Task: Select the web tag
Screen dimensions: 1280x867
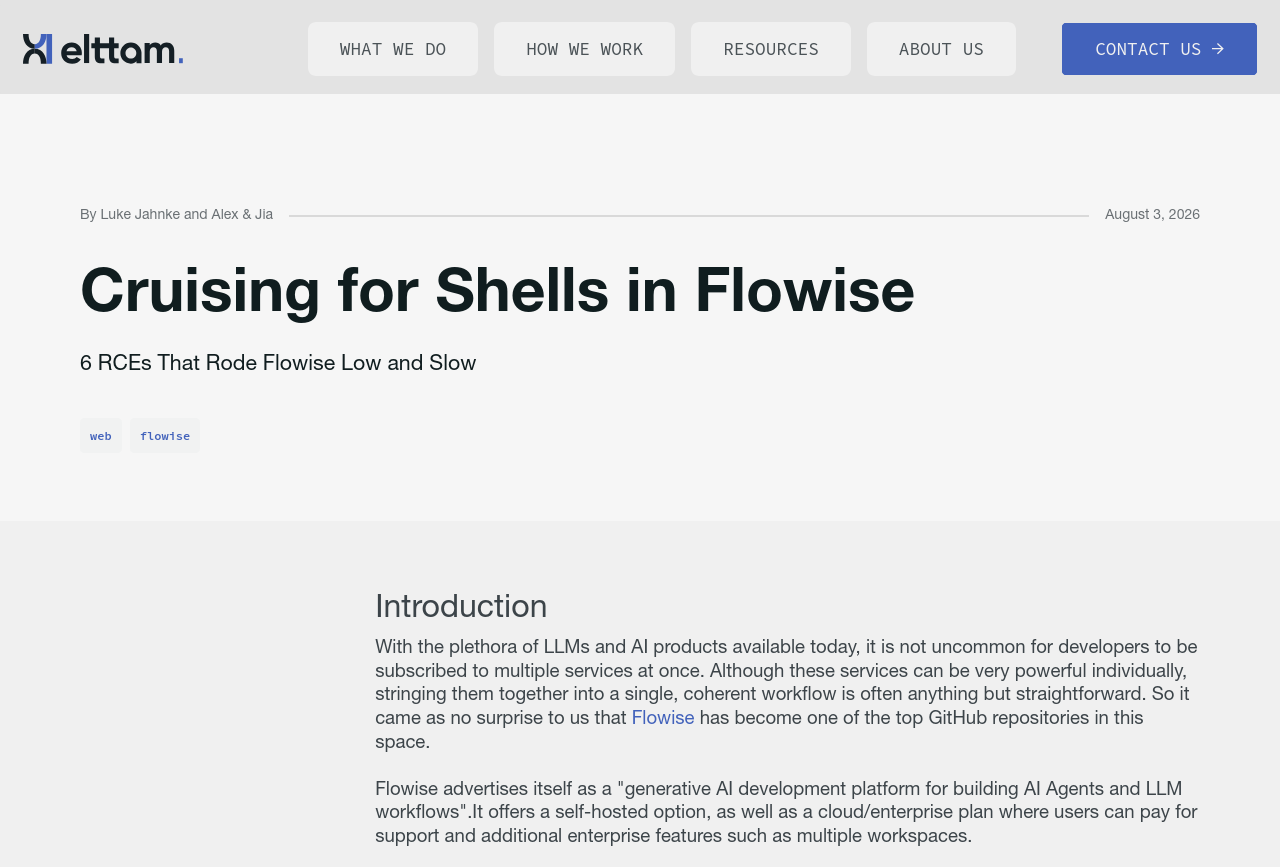Action: point(101,436)
